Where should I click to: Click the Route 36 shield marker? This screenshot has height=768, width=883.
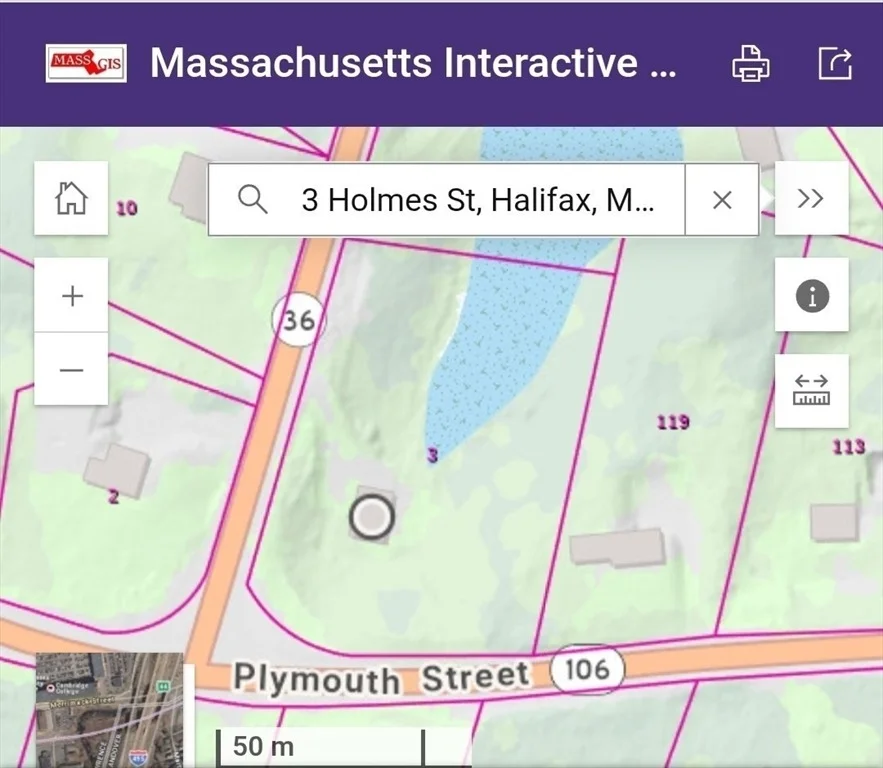(x=298, y=320)
